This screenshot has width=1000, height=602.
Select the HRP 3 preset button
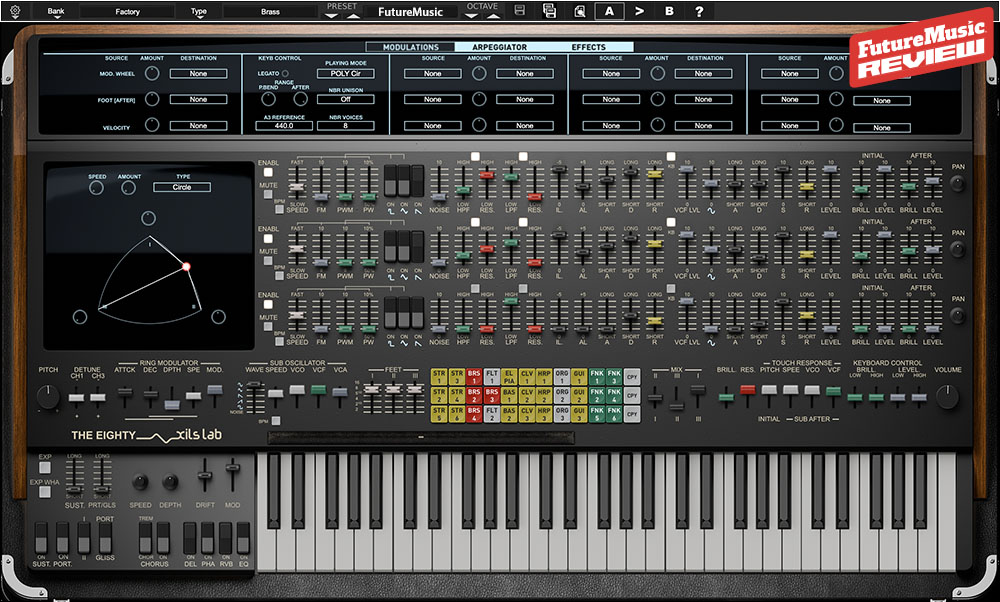544,415
